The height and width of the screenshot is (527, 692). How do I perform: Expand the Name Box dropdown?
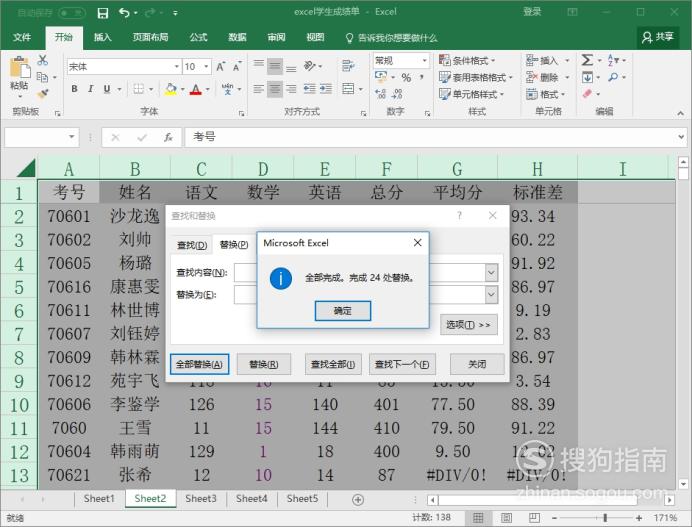71,137
